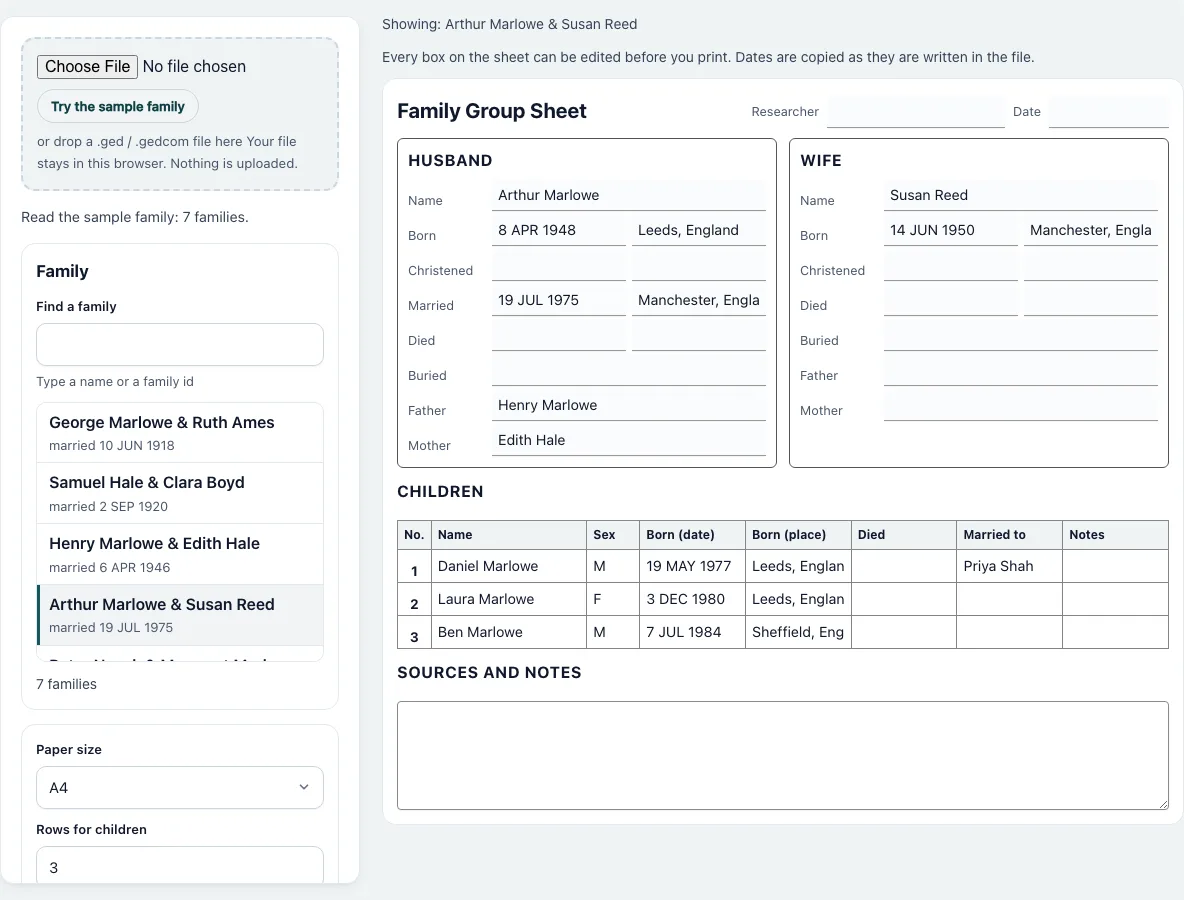Image resolution: width=1184 pixels, height=900 pixels.
Task: Edit Laura Marlowe's sex cell F
Action: 613,599
